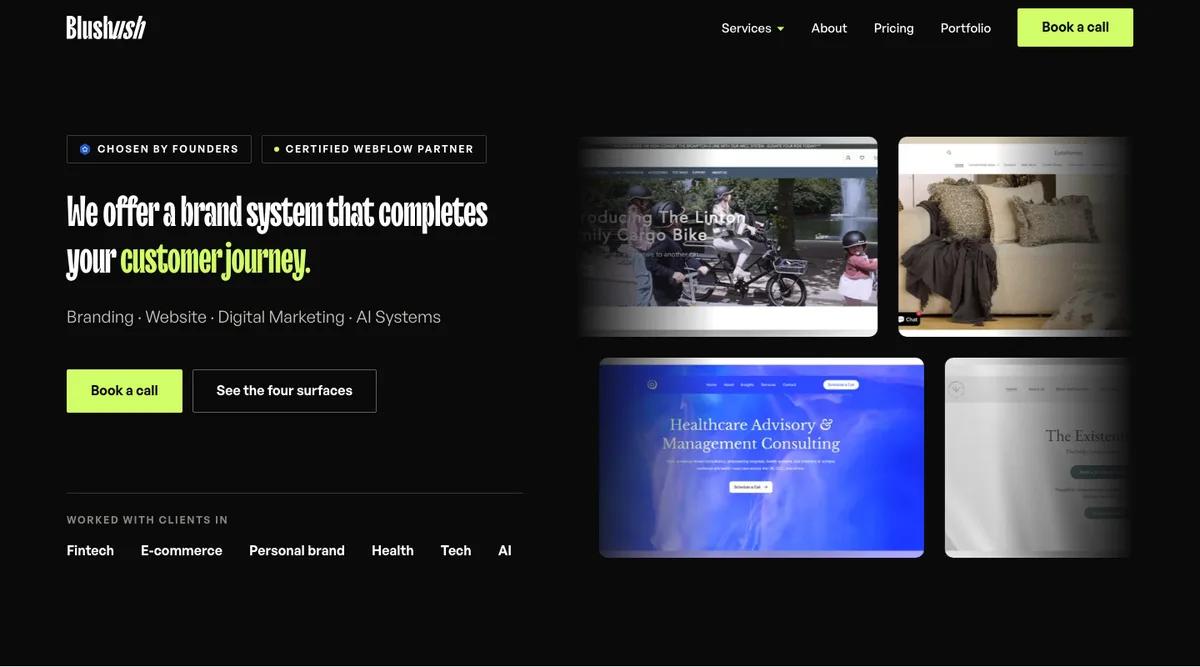The height and width of the screenshot is (667, 1200).
Task: Click the Certified Webflow Partner badge
Action: [374, 149]
